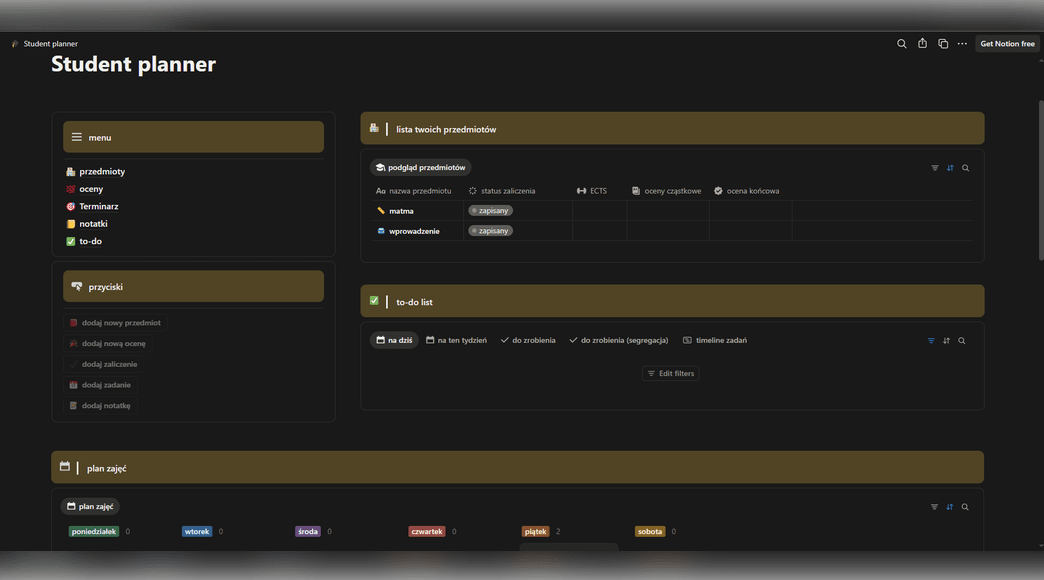Open the przedmioty menu link
Viewport: 1044px width, 580px height.
pos(101,172)
